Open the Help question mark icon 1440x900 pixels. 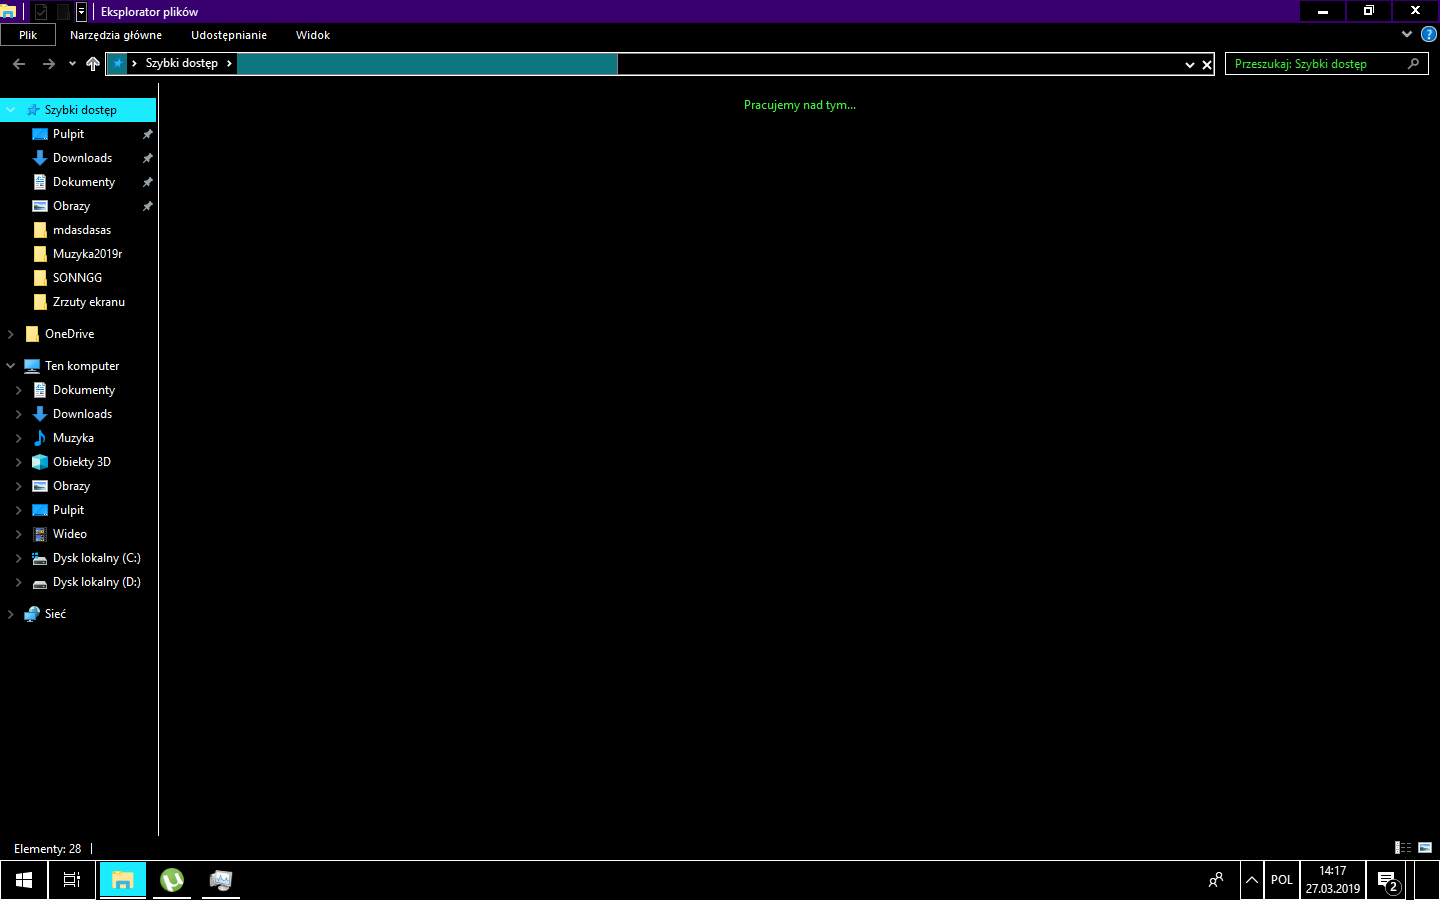click(x=1428, y=34)
